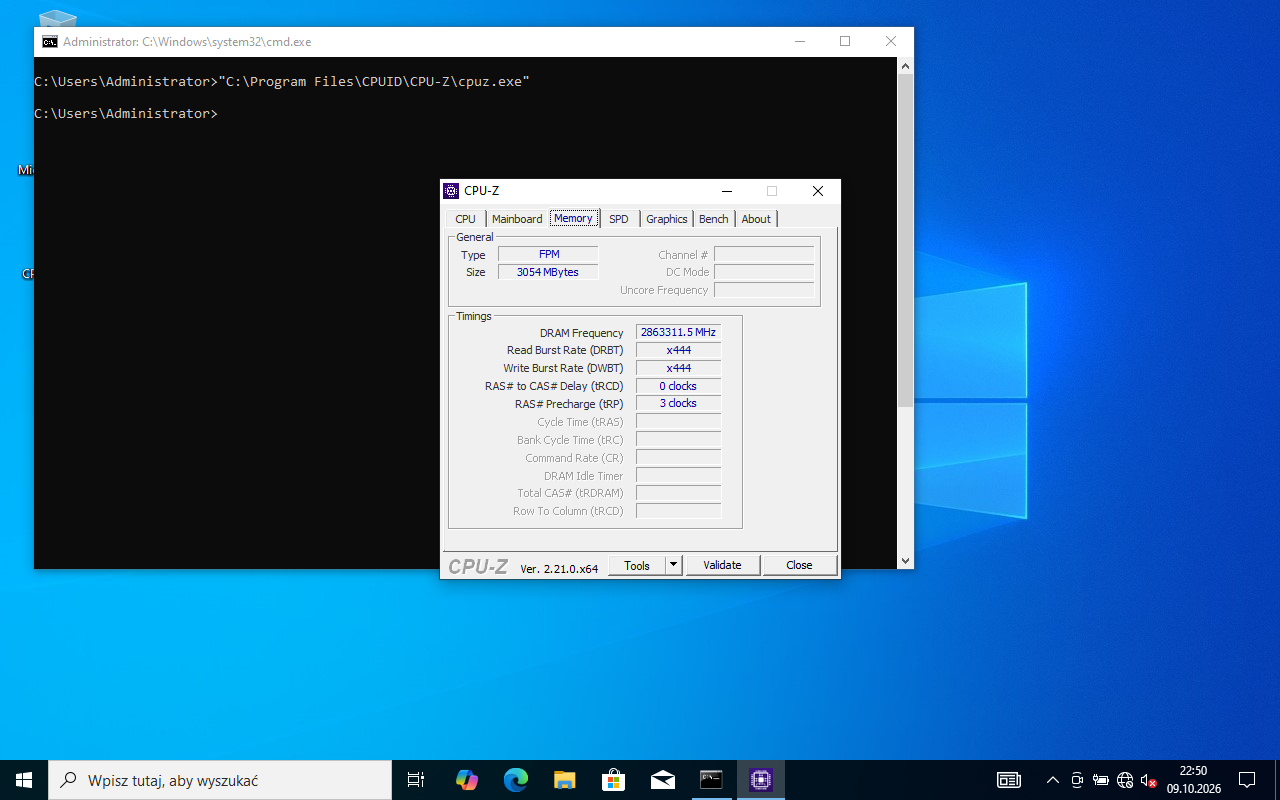Open the Mail app from taskbar

(662, 780)
